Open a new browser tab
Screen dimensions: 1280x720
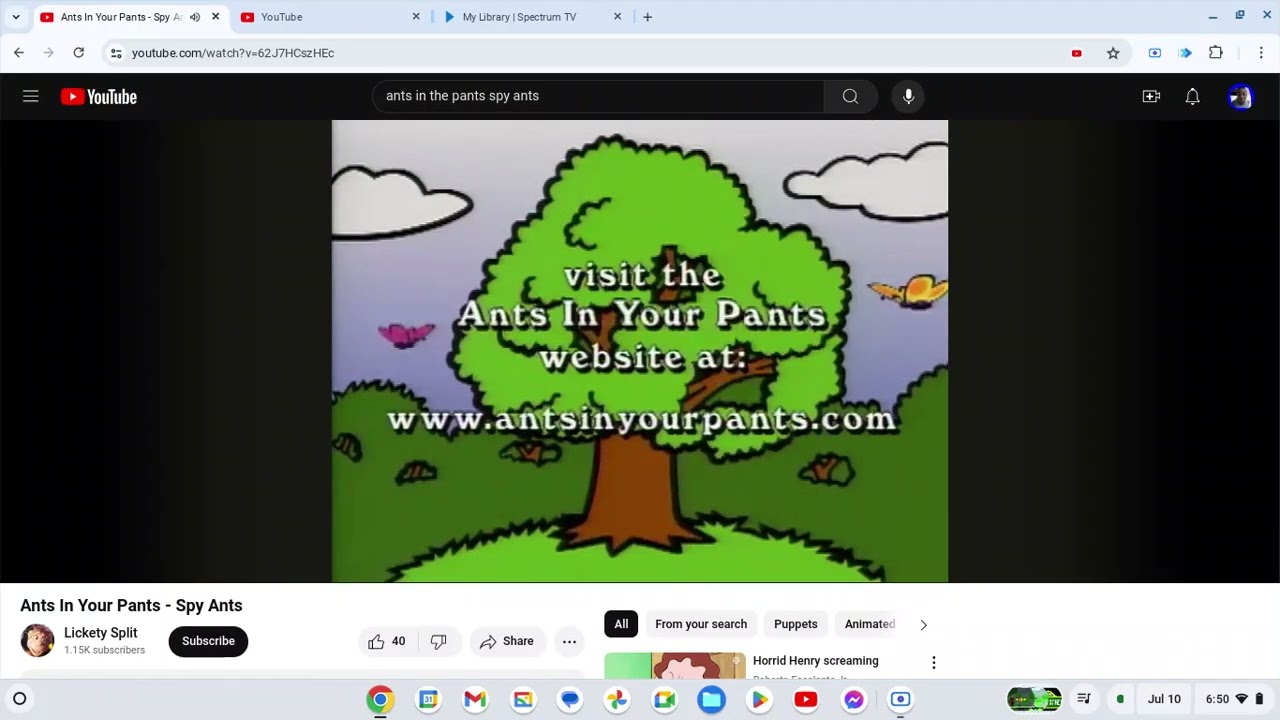pyautogui.click(x=647, y=17)
